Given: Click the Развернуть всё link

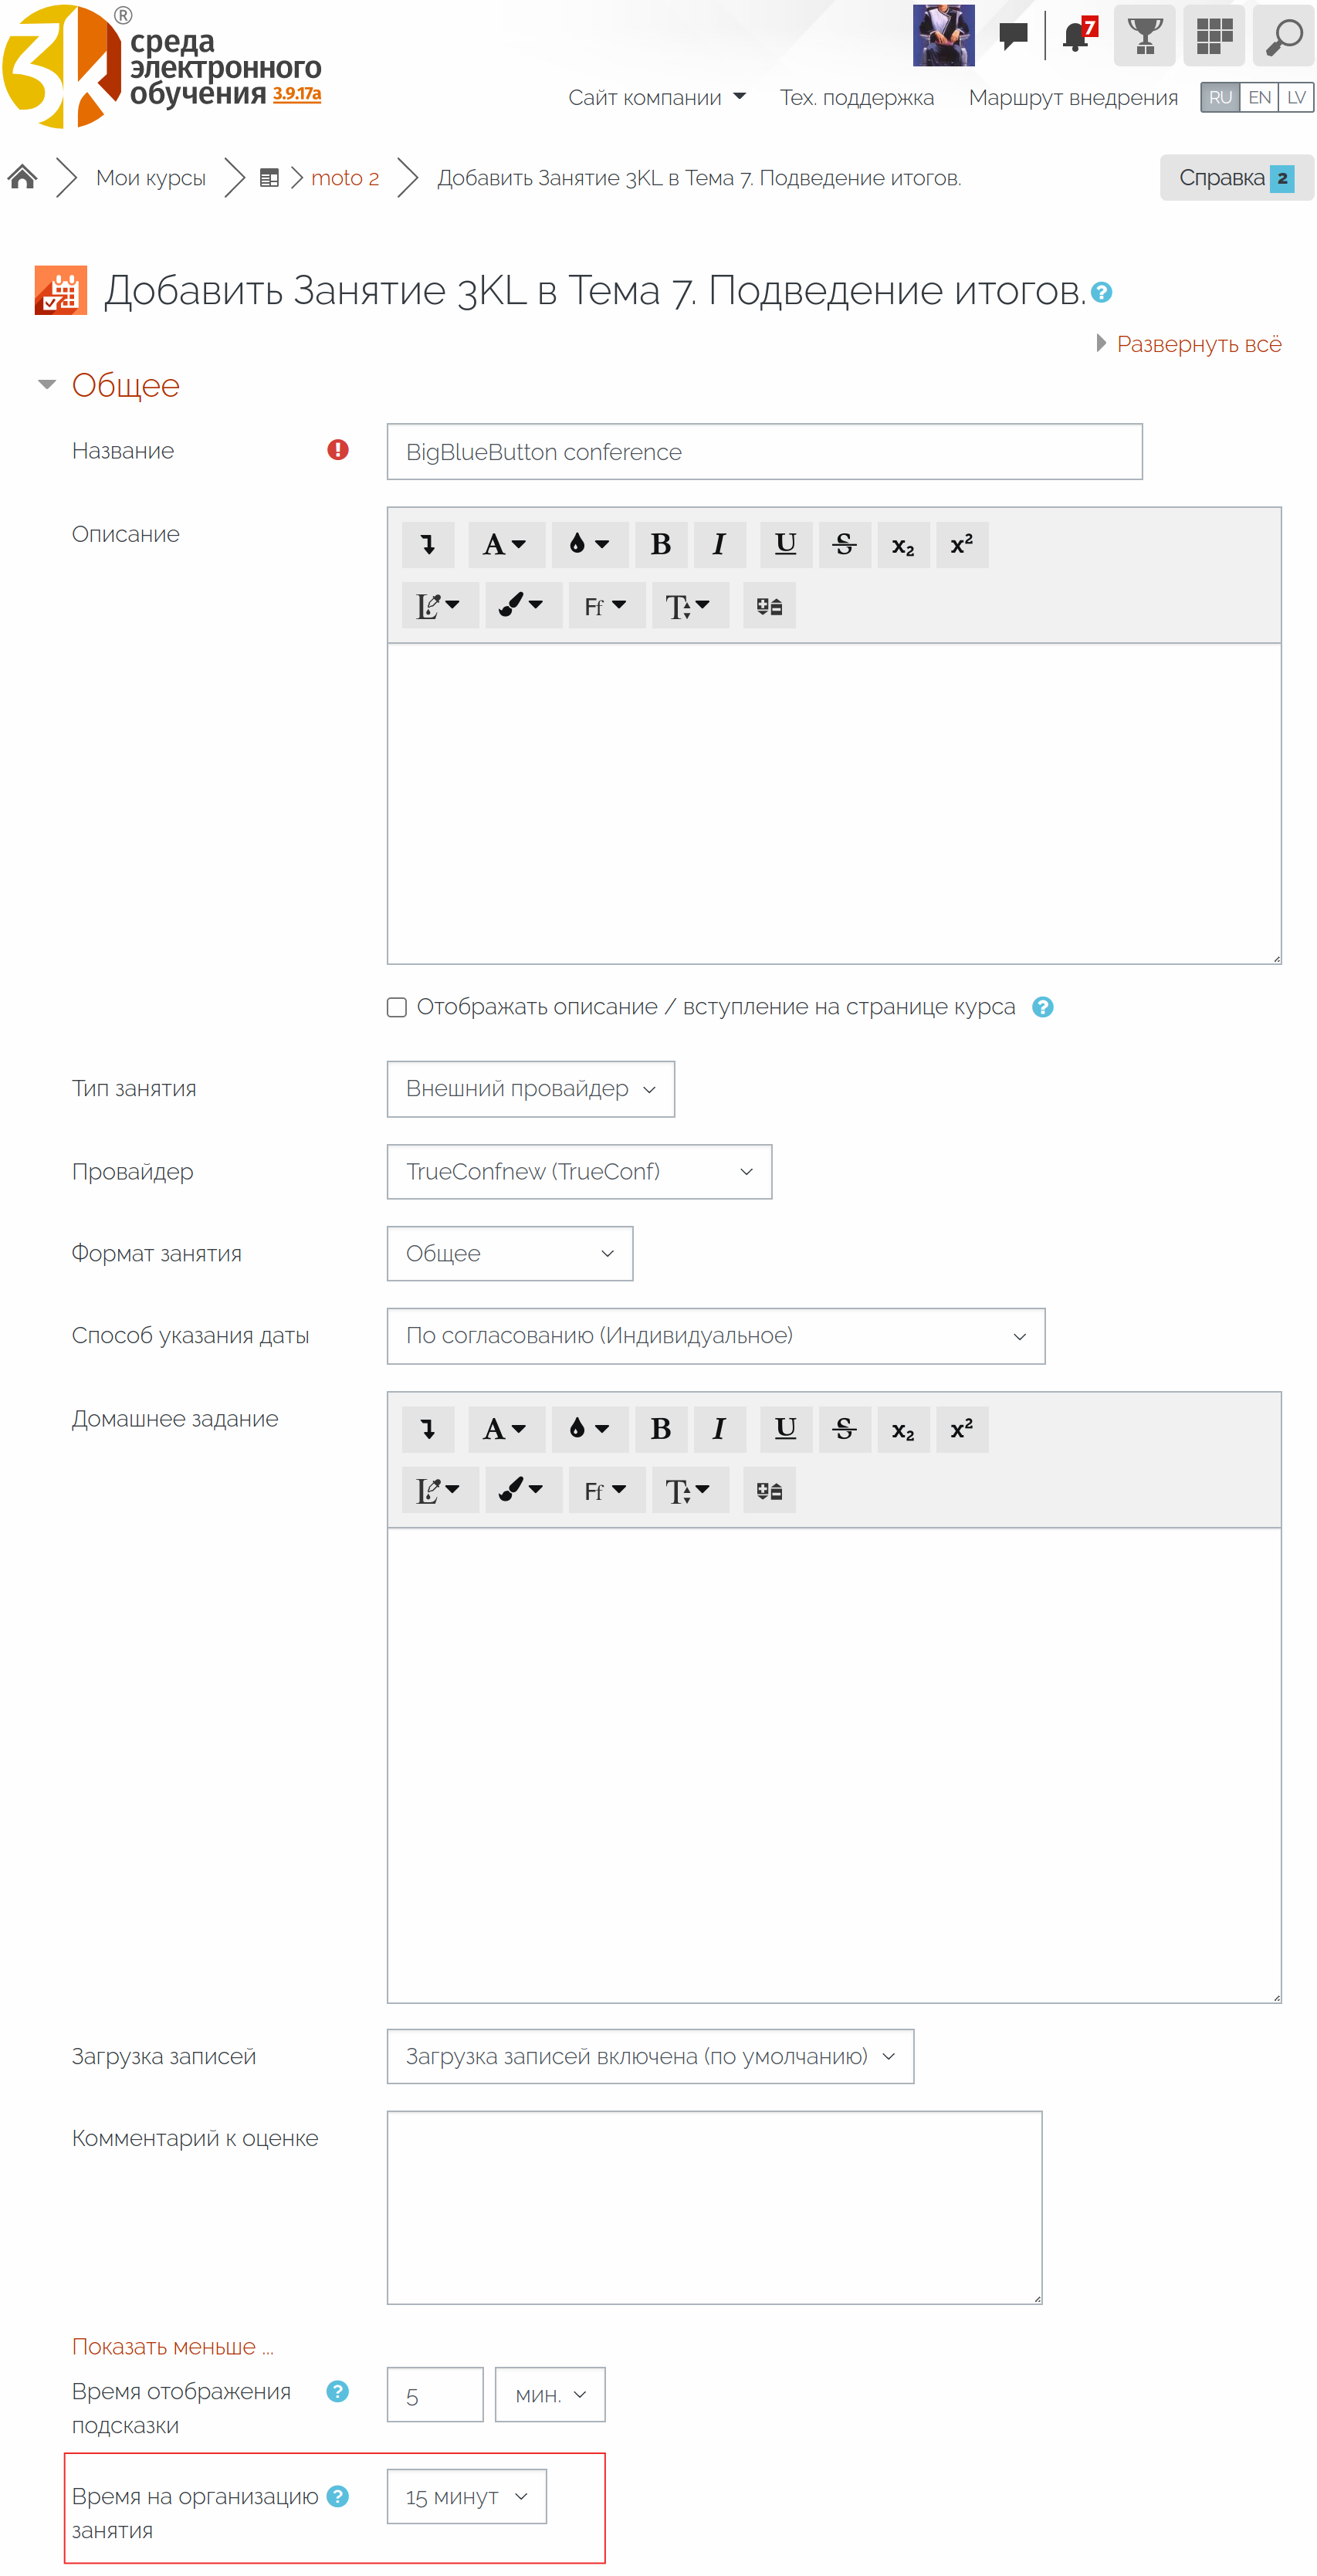Looking at the screenshot, I should coord(1198,344).
